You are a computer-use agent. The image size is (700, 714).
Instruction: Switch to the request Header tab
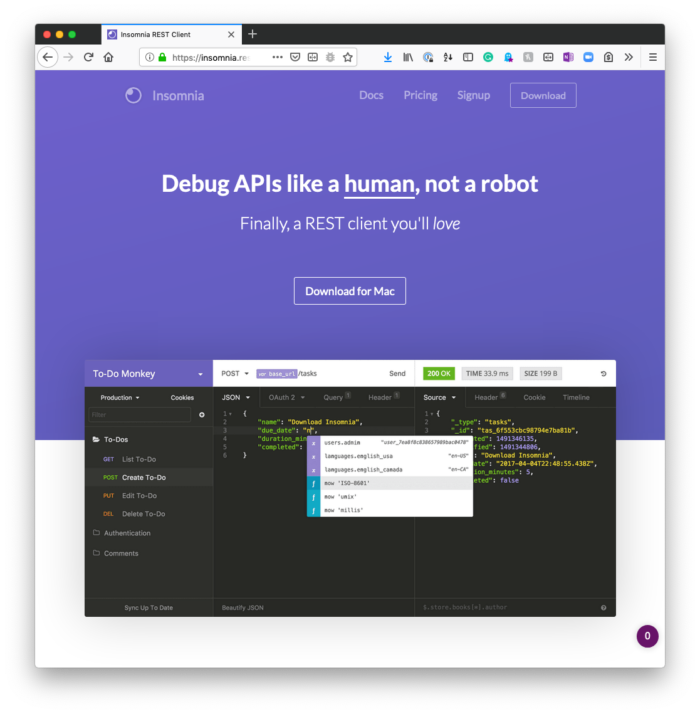pos(383,398)
